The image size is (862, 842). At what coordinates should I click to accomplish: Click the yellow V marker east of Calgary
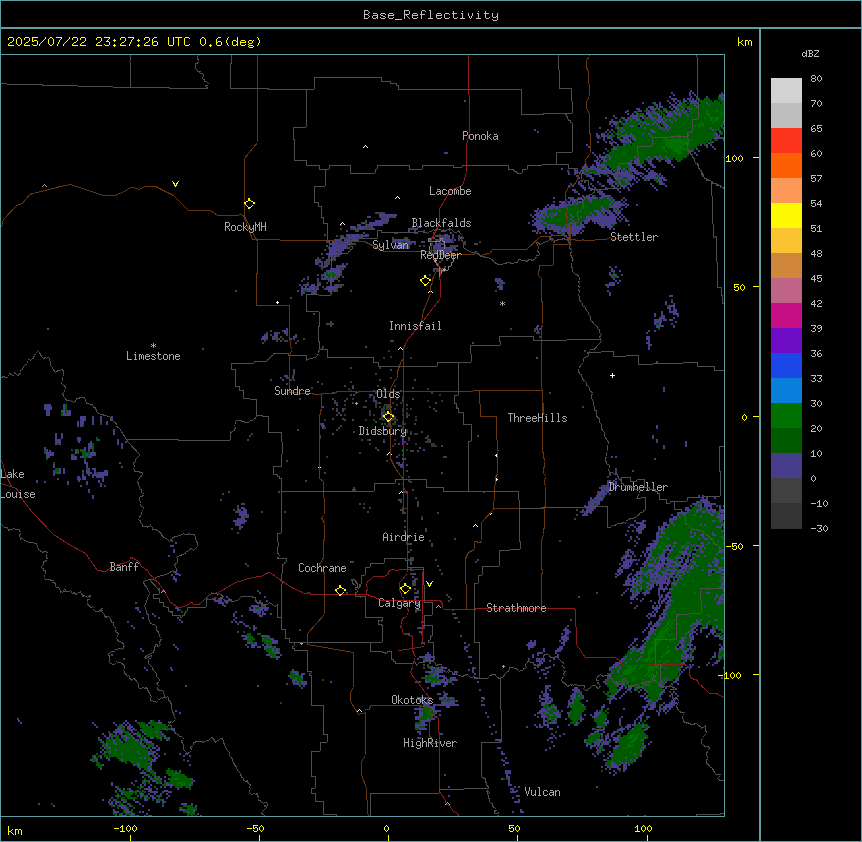pyautogui.click(x=429, y=584)
